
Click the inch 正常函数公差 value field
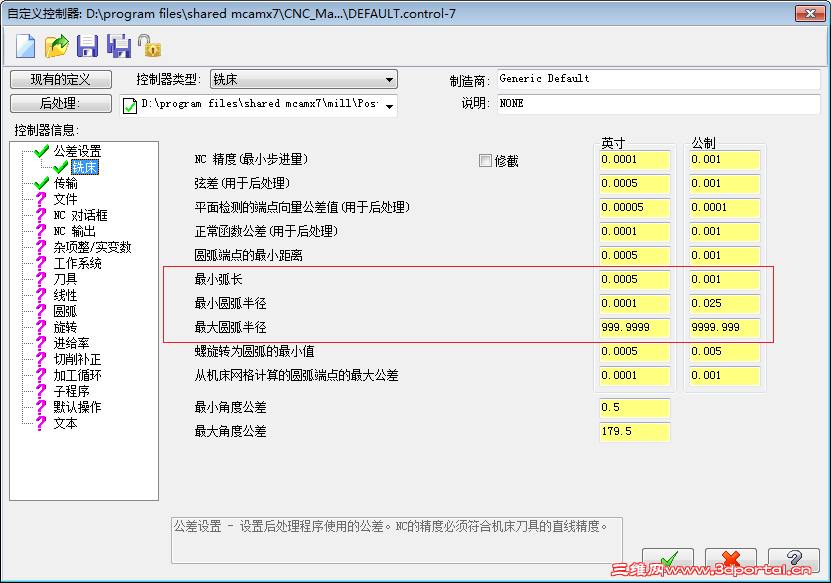click(x=634, y=232)
